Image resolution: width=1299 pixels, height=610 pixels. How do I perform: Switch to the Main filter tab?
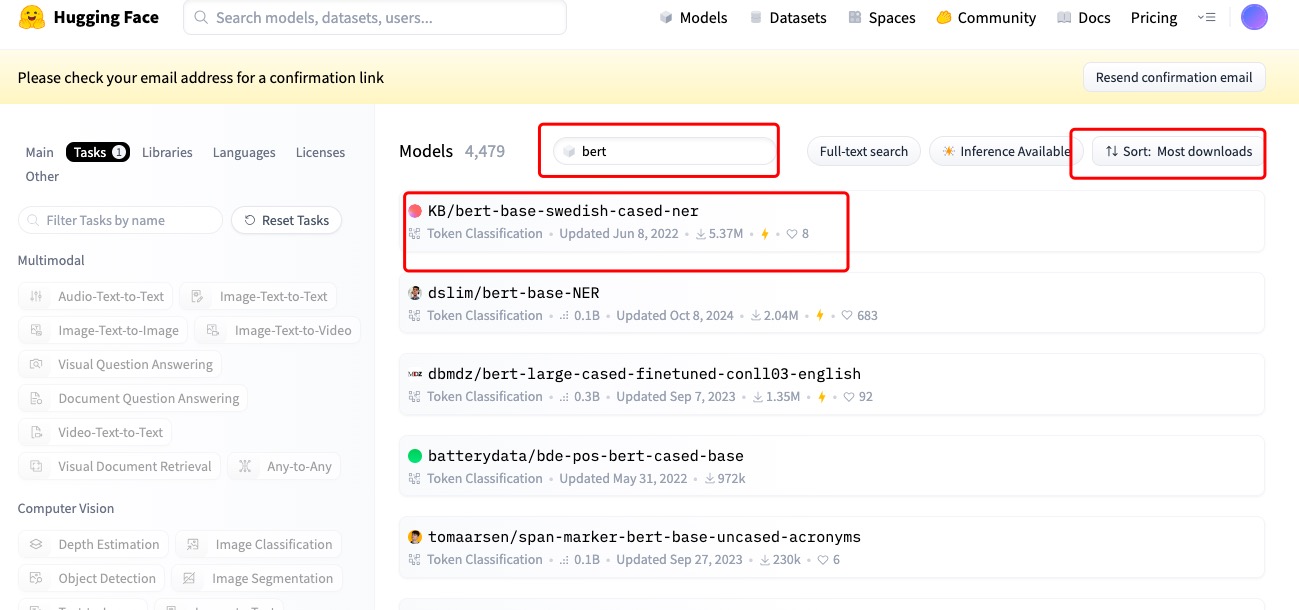click(40, 152)
